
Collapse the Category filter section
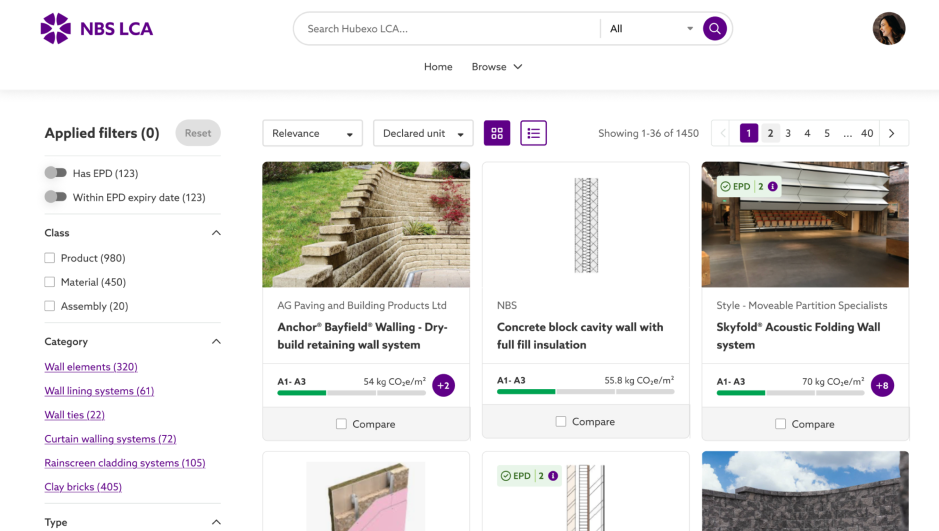click(216, 342)
